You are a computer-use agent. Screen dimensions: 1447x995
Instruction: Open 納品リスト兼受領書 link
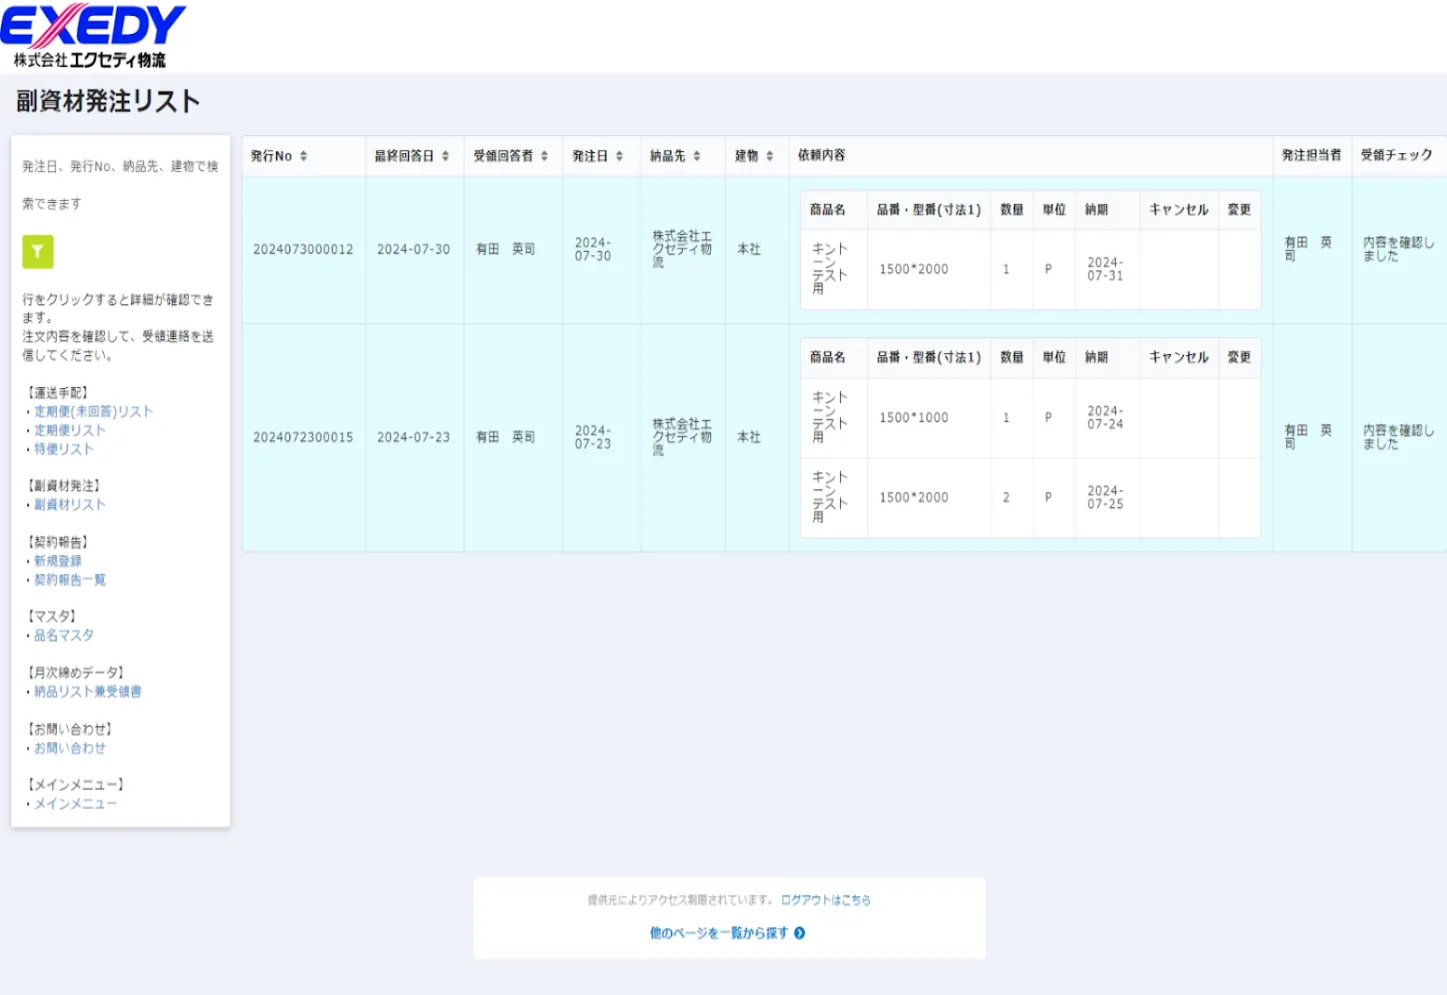coord(87,692)
